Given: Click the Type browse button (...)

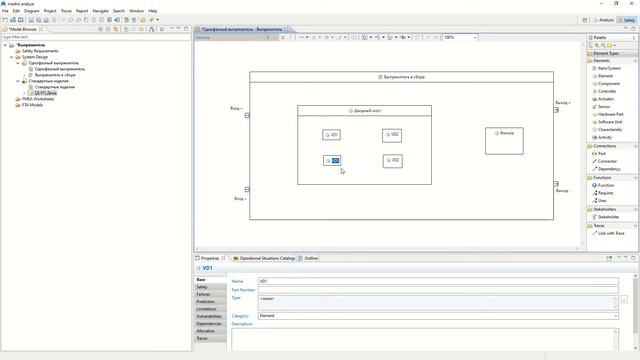Looking at the screenshot, I should point(624,300).
